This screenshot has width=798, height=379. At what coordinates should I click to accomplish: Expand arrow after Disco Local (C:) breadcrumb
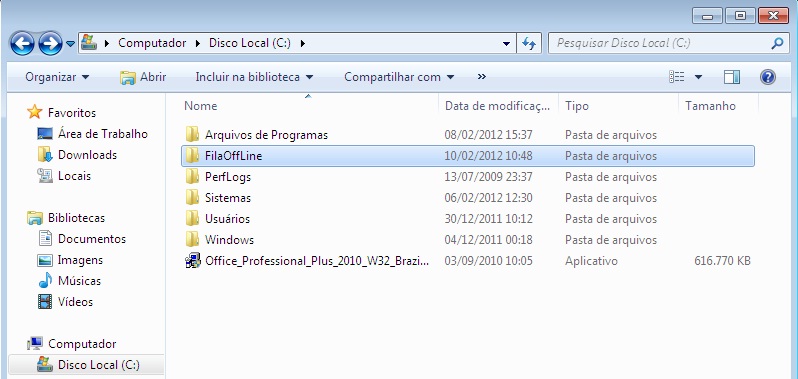(x=303, y=43)
